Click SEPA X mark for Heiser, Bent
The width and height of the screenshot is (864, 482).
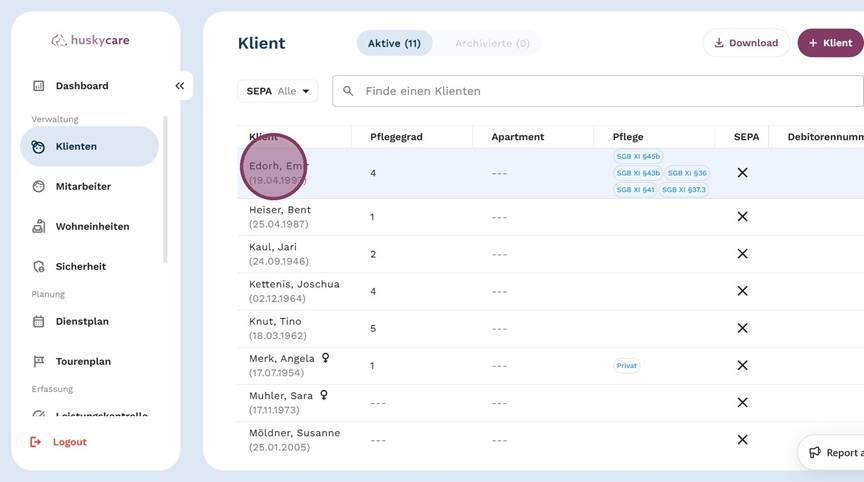pyautogui.click(x=742, y=217)
